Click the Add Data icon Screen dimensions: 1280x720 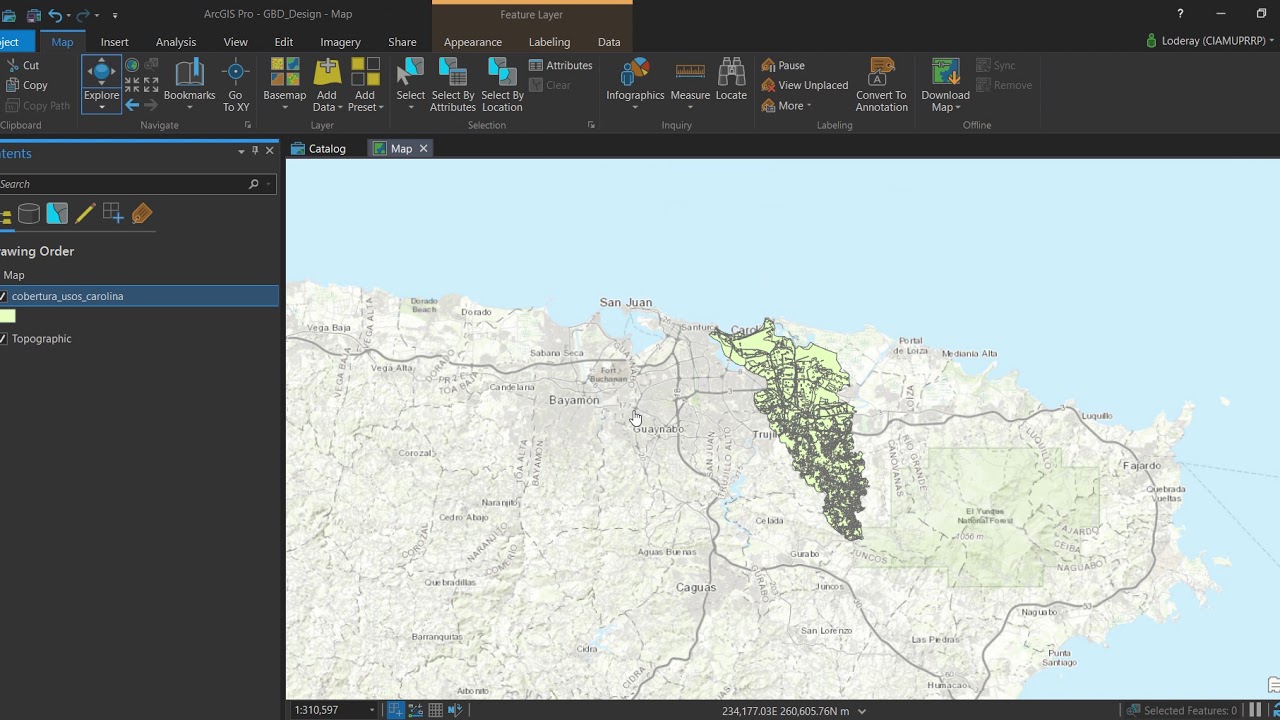(x=327, y=72)
